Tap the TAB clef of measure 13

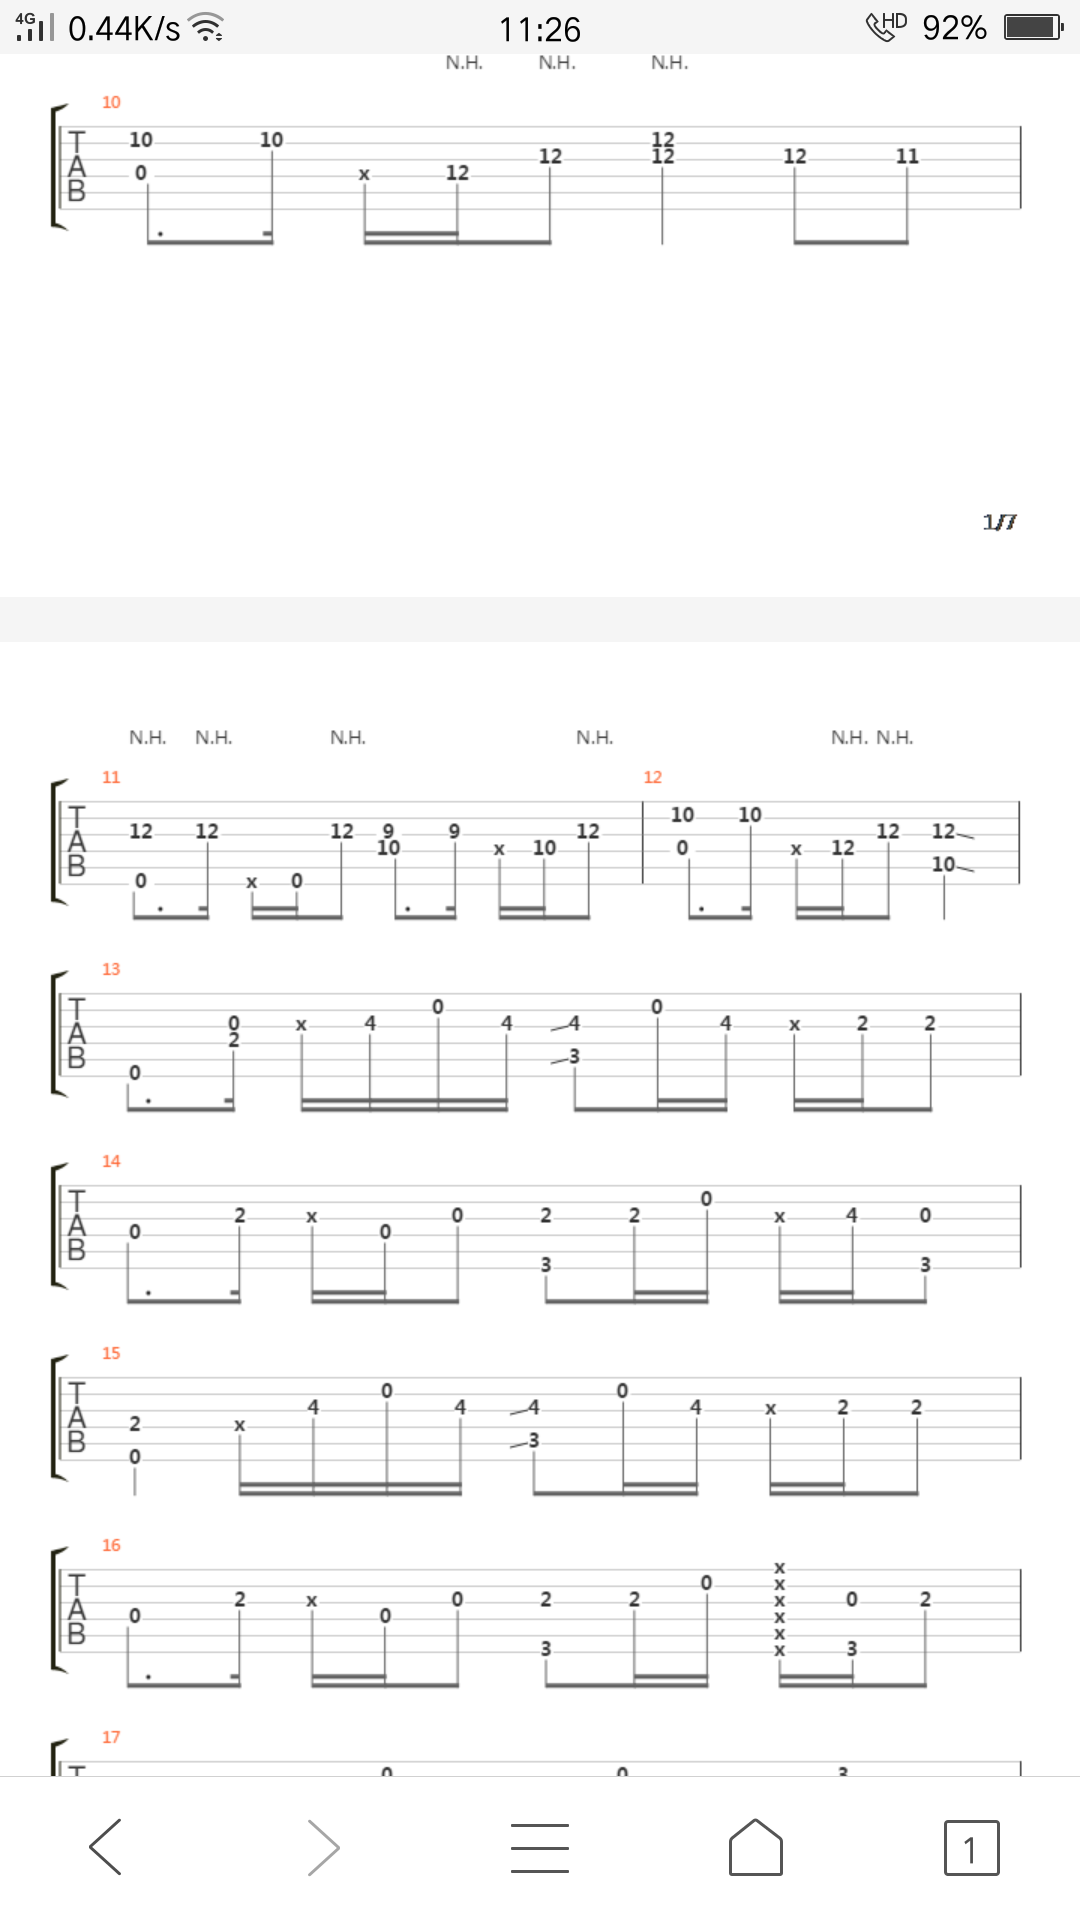(x=77, y=1033)
